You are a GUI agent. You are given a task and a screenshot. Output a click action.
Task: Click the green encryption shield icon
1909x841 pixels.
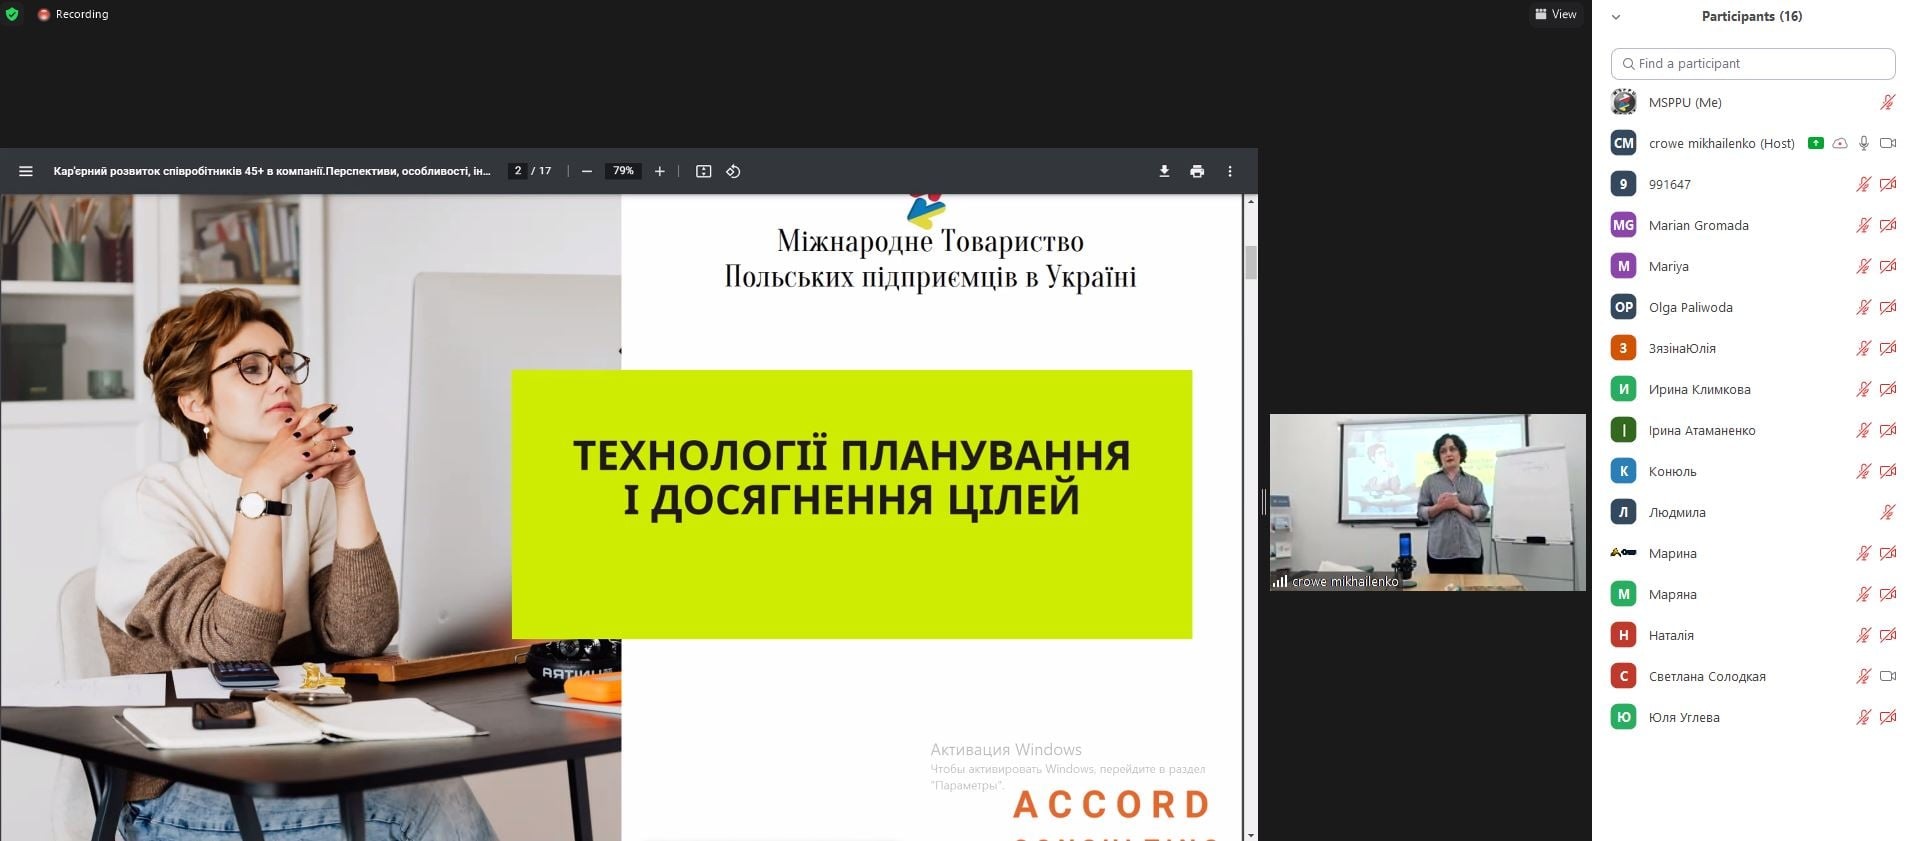12,14
